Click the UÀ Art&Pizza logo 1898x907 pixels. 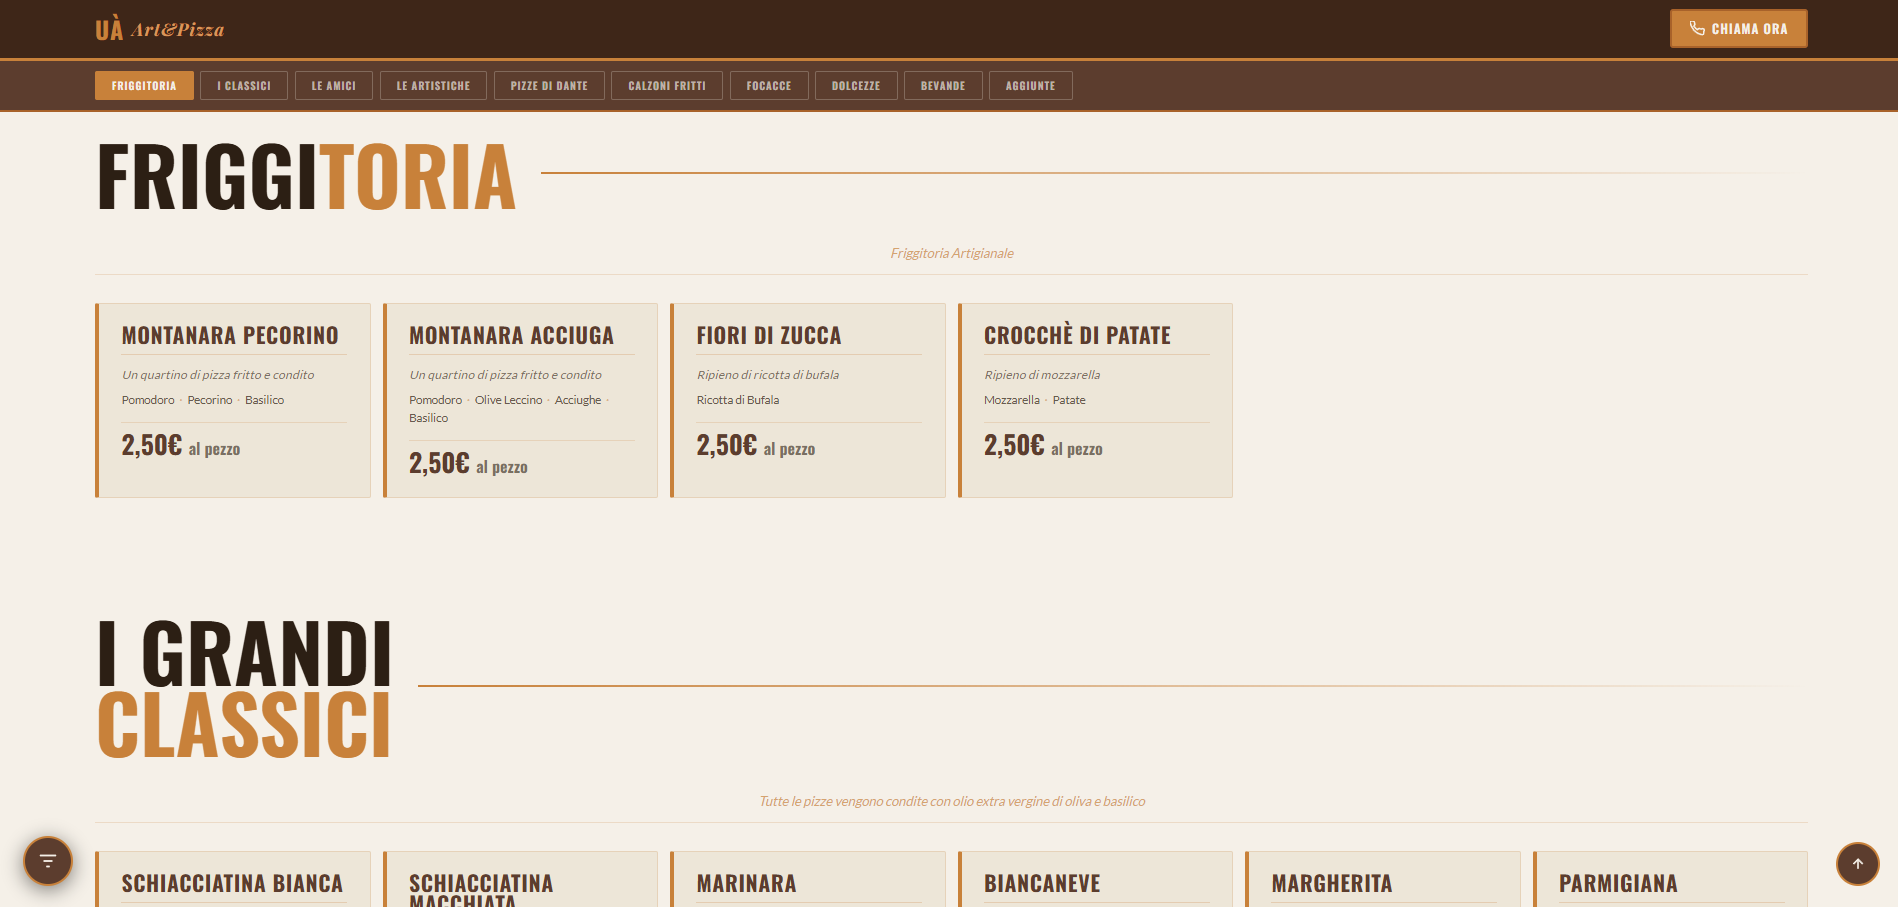click(158, 28)
